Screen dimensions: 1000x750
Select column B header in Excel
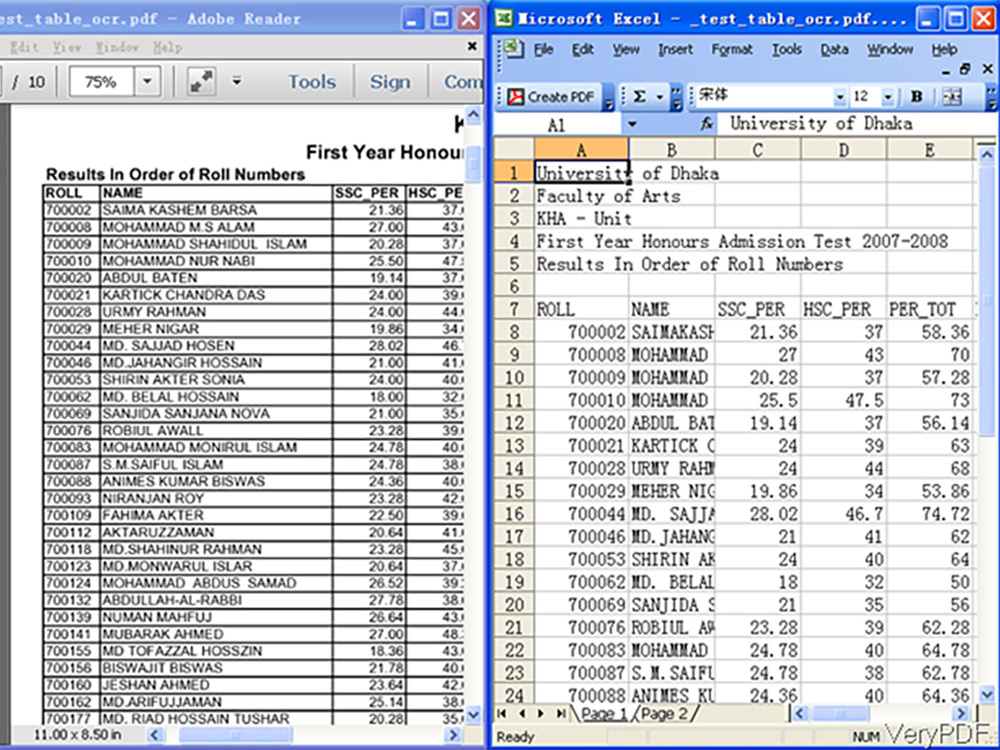click(x=672, y=150)
